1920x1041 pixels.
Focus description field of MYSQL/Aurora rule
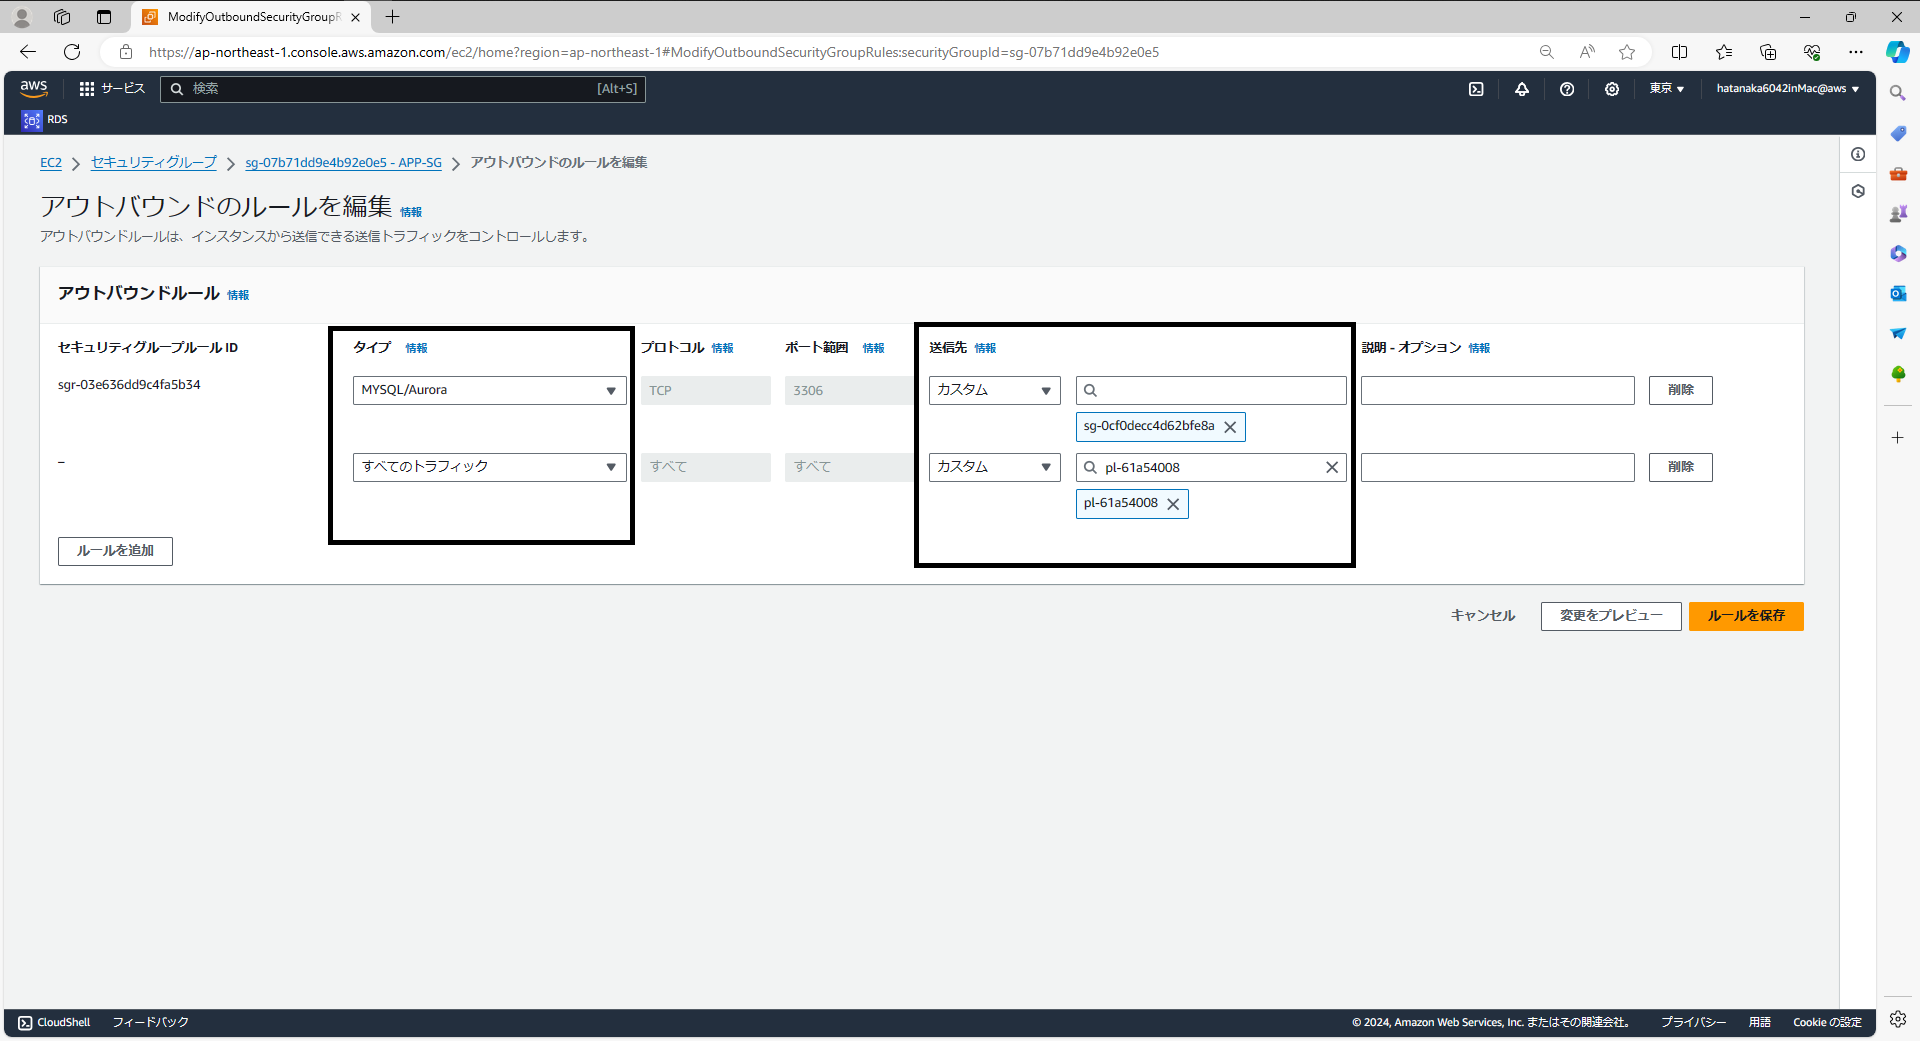pos(1498,390)
